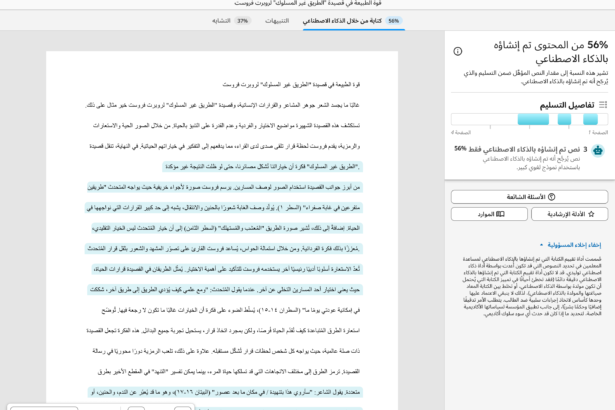The width and height of the screenshot is (615, 410).
Task: Click the list icon next to تفاصيل التسليم
Action: point(603,105)
